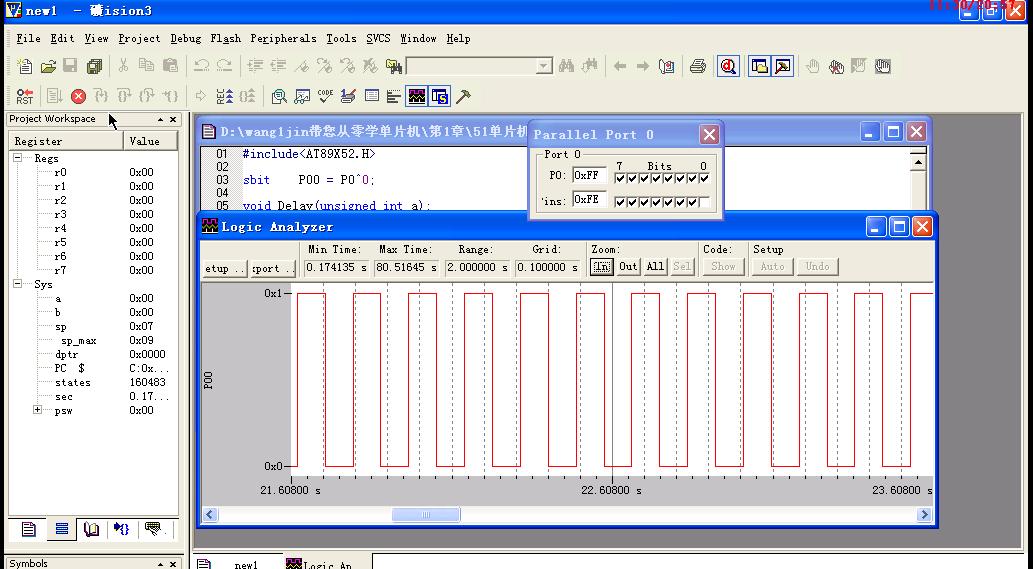Toggle the Output Window icon
This screenshot has height=569, width=1033.
783,66
